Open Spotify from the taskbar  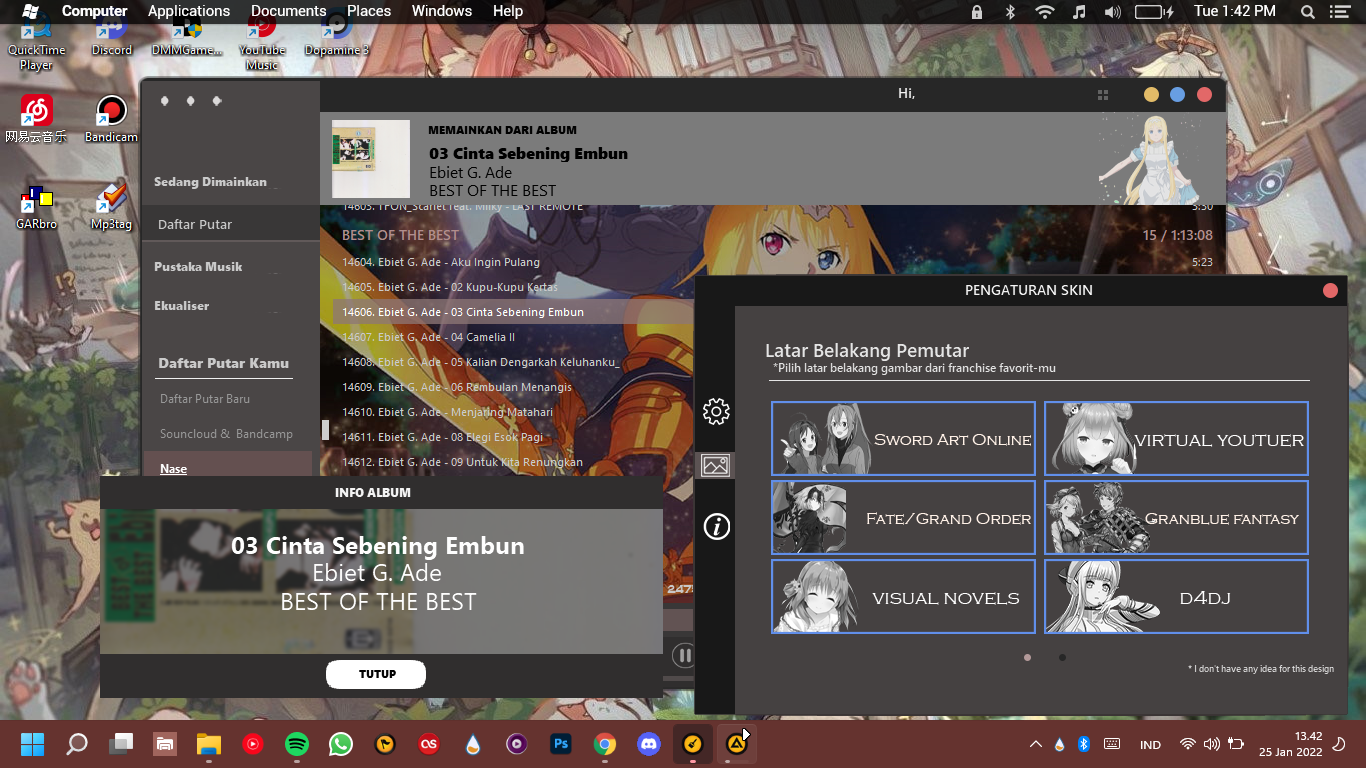click(297, 744)
